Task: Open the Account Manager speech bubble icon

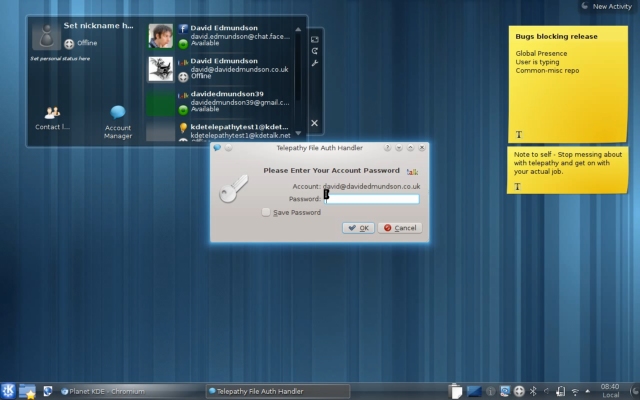Action: 118,112
